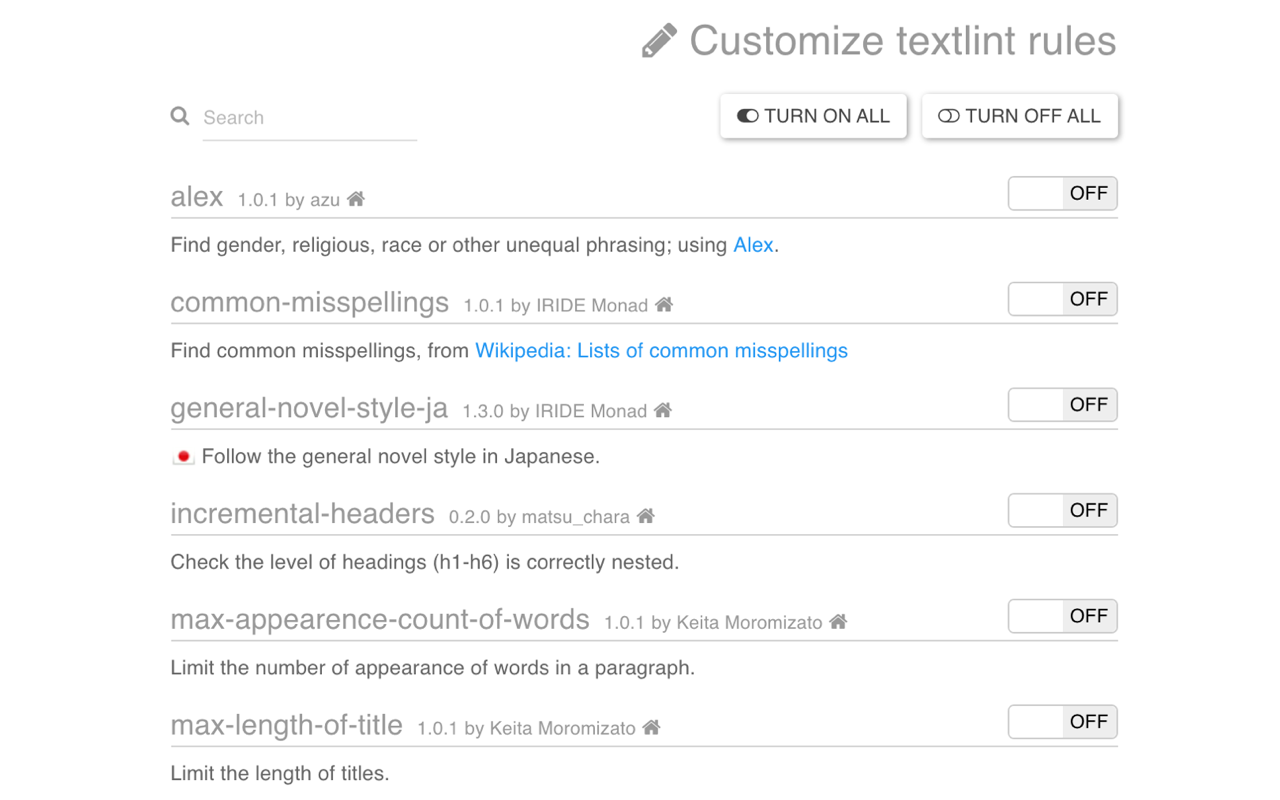Click the TURN ON ALL button
Image resolution: width=1280 pixels, height=800 pixels.
pyautogui.click(x=813, y=116)
